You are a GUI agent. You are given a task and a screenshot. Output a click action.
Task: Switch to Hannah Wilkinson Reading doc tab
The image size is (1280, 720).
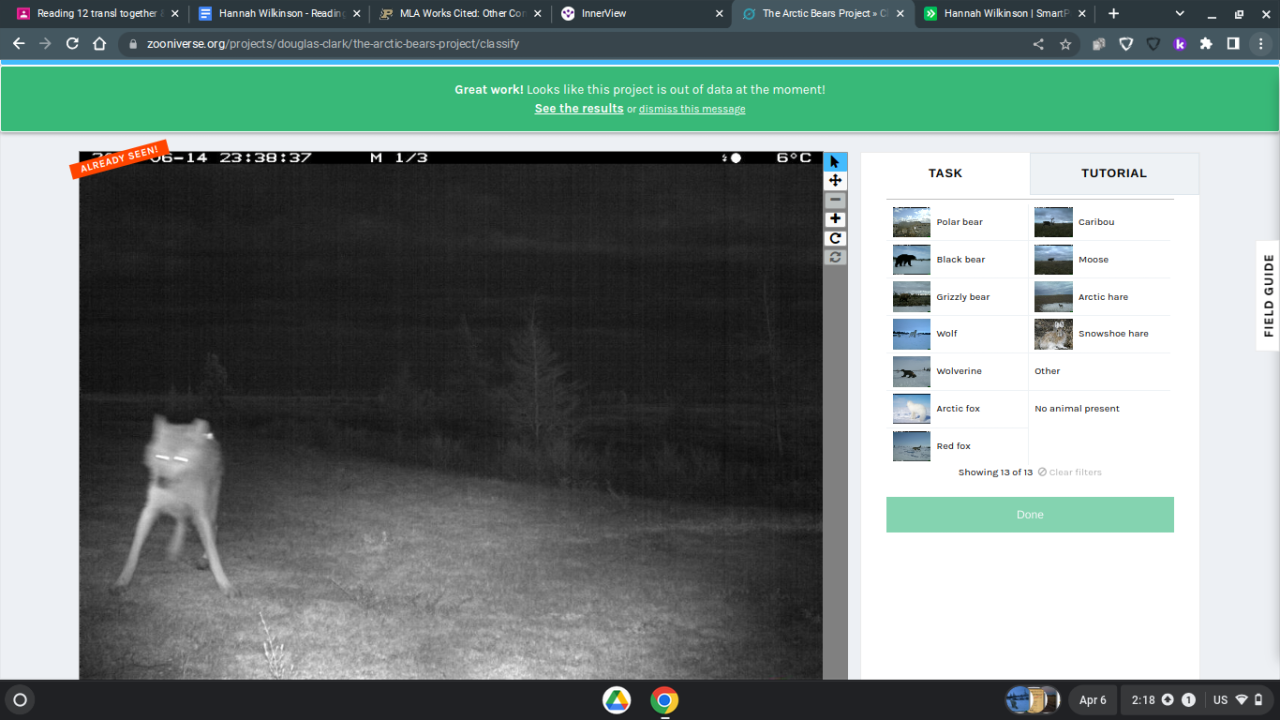point(278,14)
